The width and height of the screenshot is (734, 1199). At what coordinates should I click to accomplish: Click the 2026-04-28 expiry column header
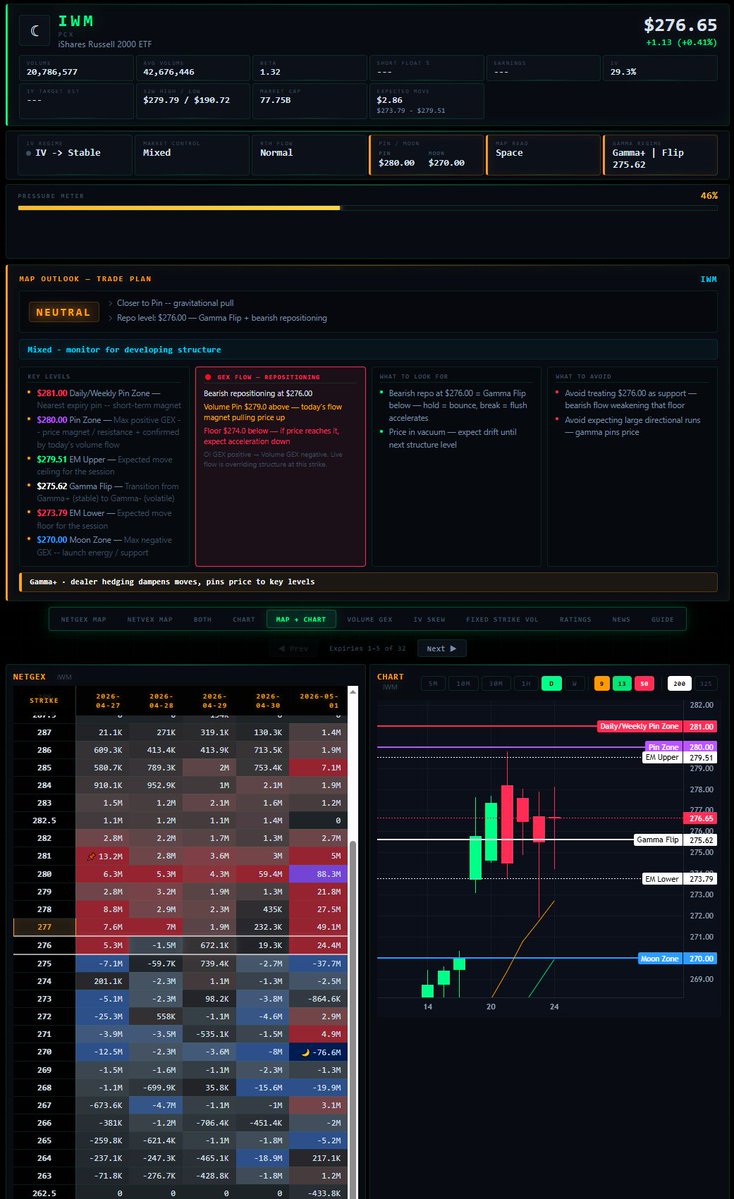161,700
